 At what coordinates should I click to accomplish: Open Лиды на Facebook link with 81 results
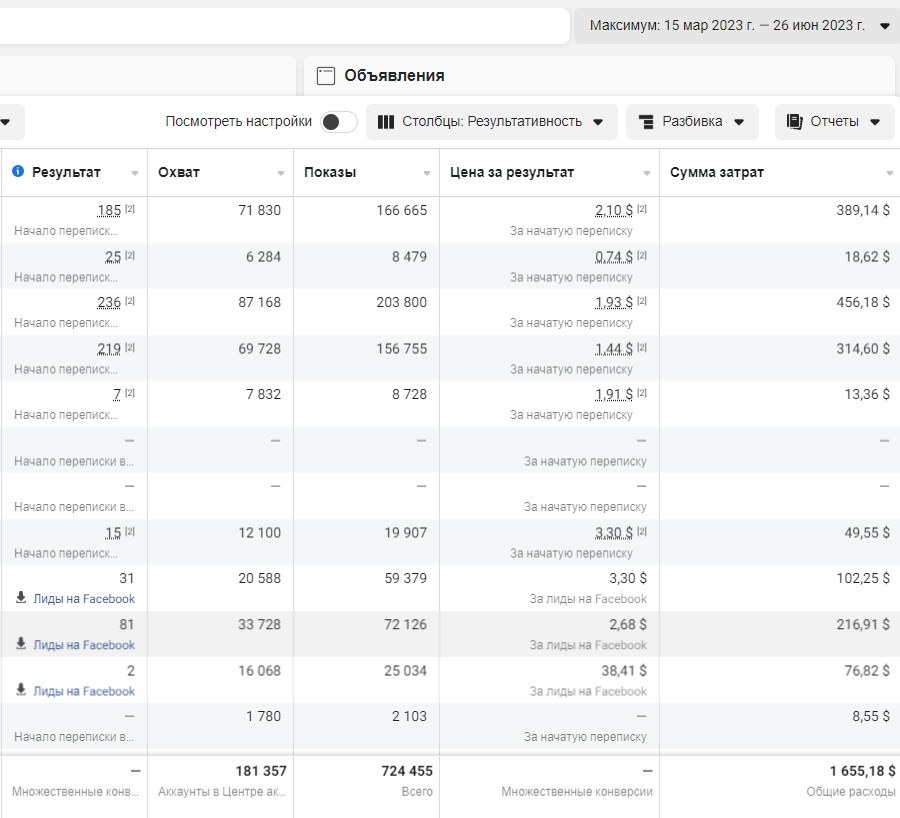pos(84,645)
